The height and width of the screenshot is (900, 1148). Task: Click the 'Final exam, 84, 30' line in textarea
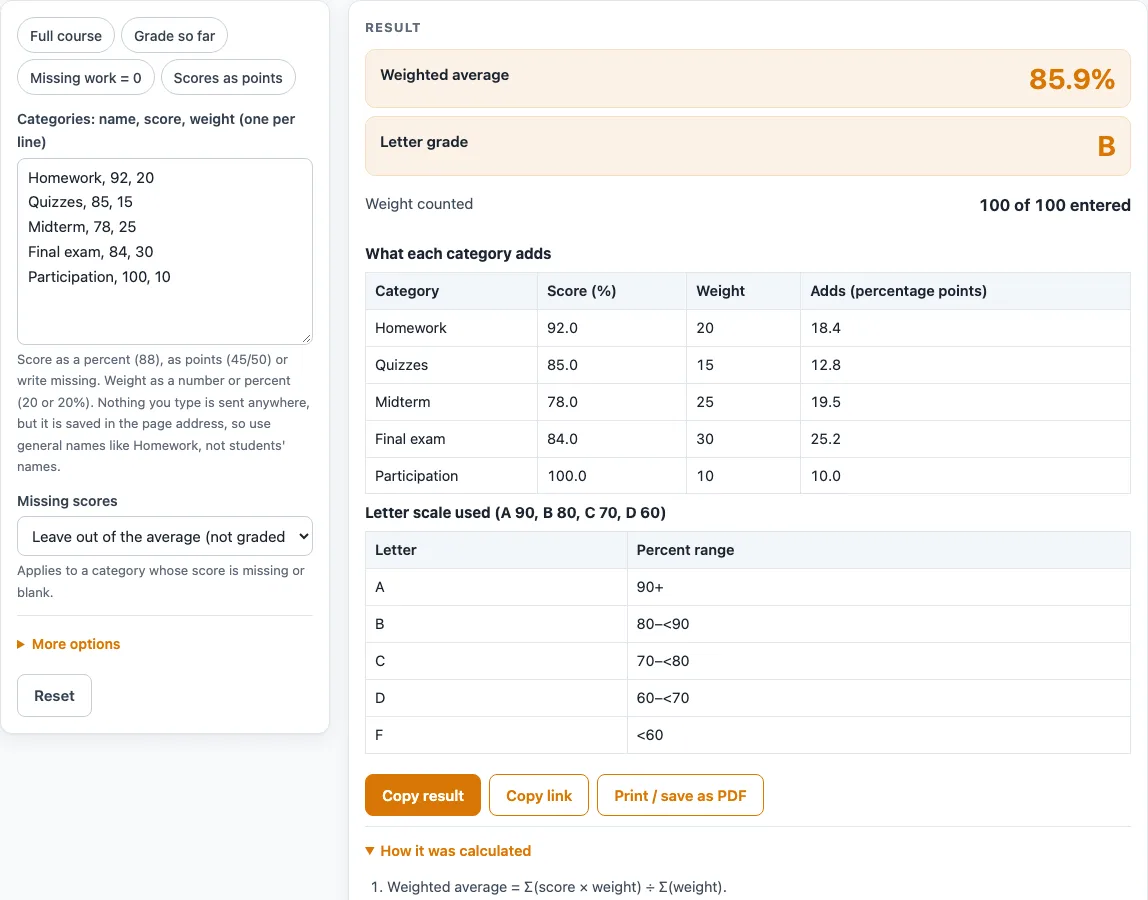point(91,252)
